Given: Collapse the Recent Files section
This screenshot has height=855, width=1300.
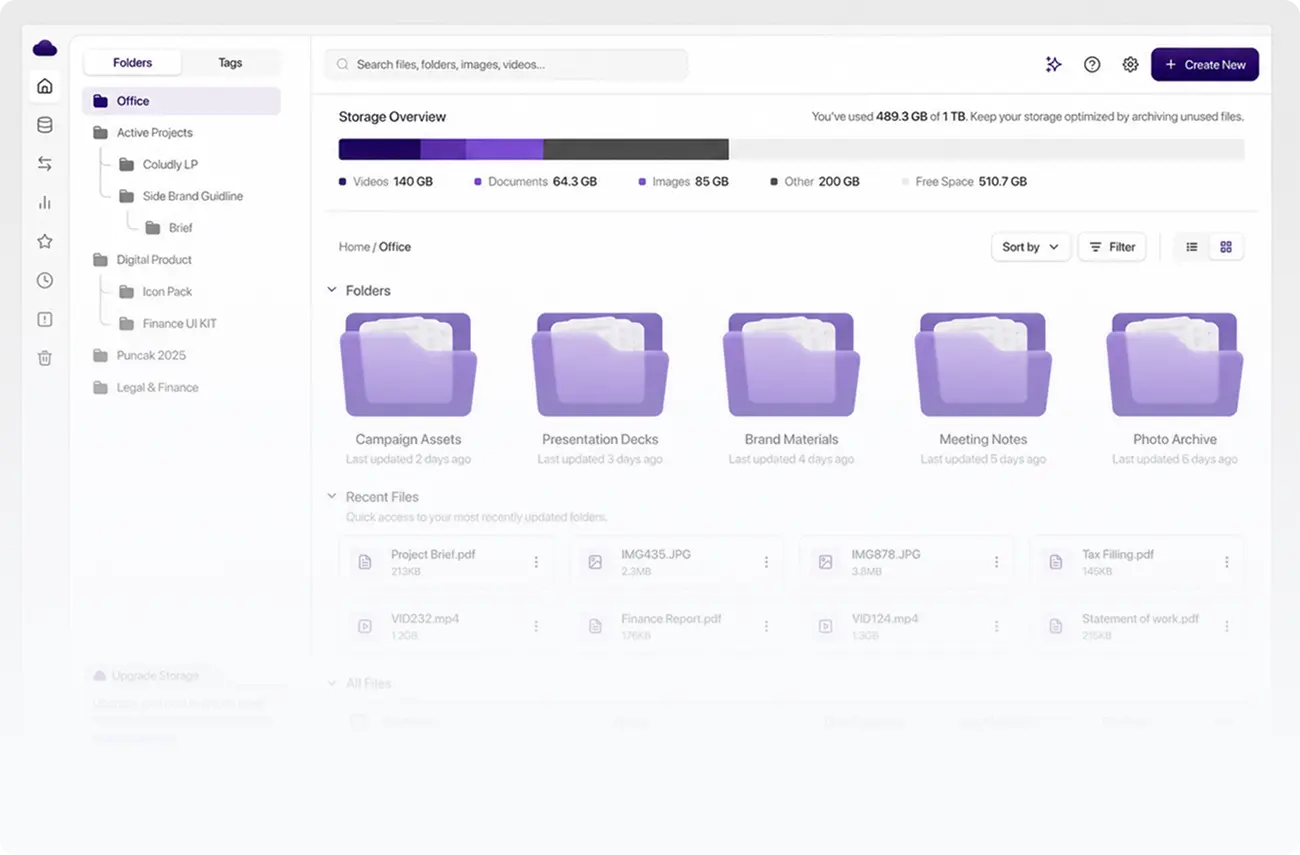Looking at the screenshot, I should [332, 496].
